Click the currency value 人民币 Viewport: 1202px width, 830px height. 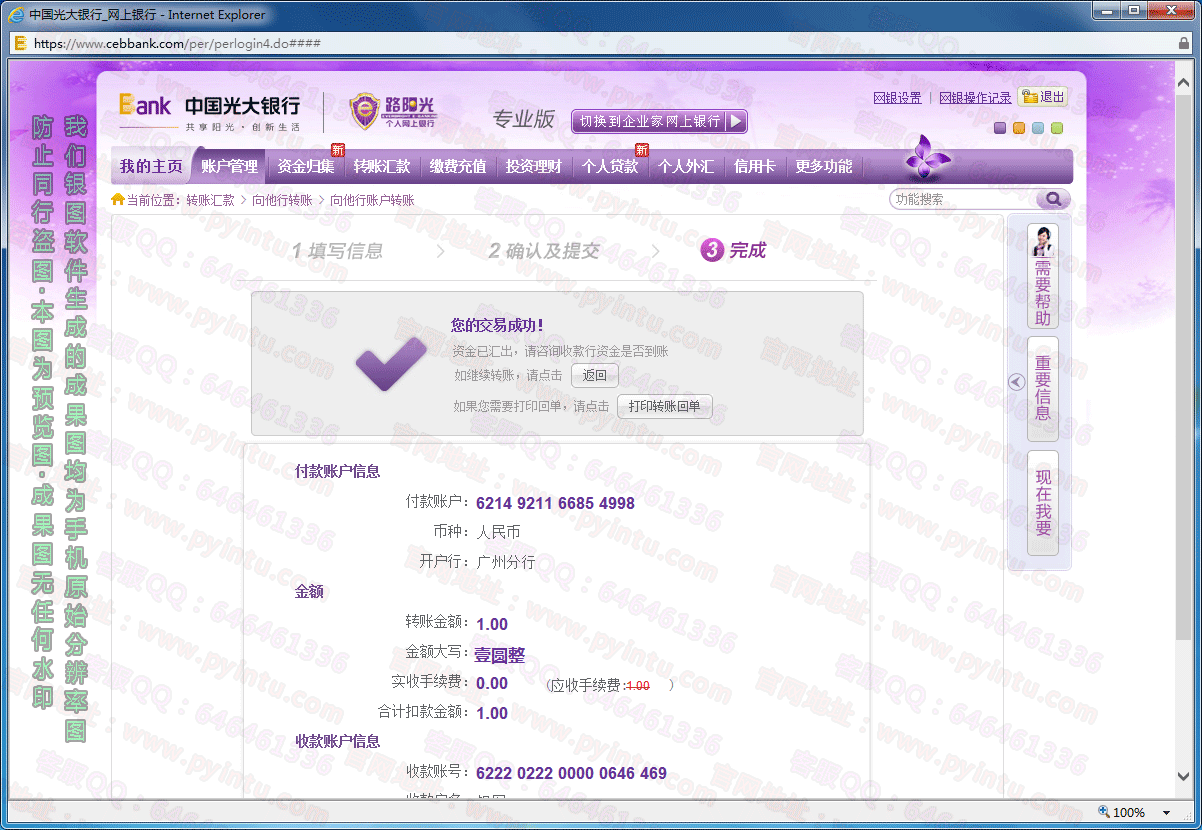pos(498,532)
